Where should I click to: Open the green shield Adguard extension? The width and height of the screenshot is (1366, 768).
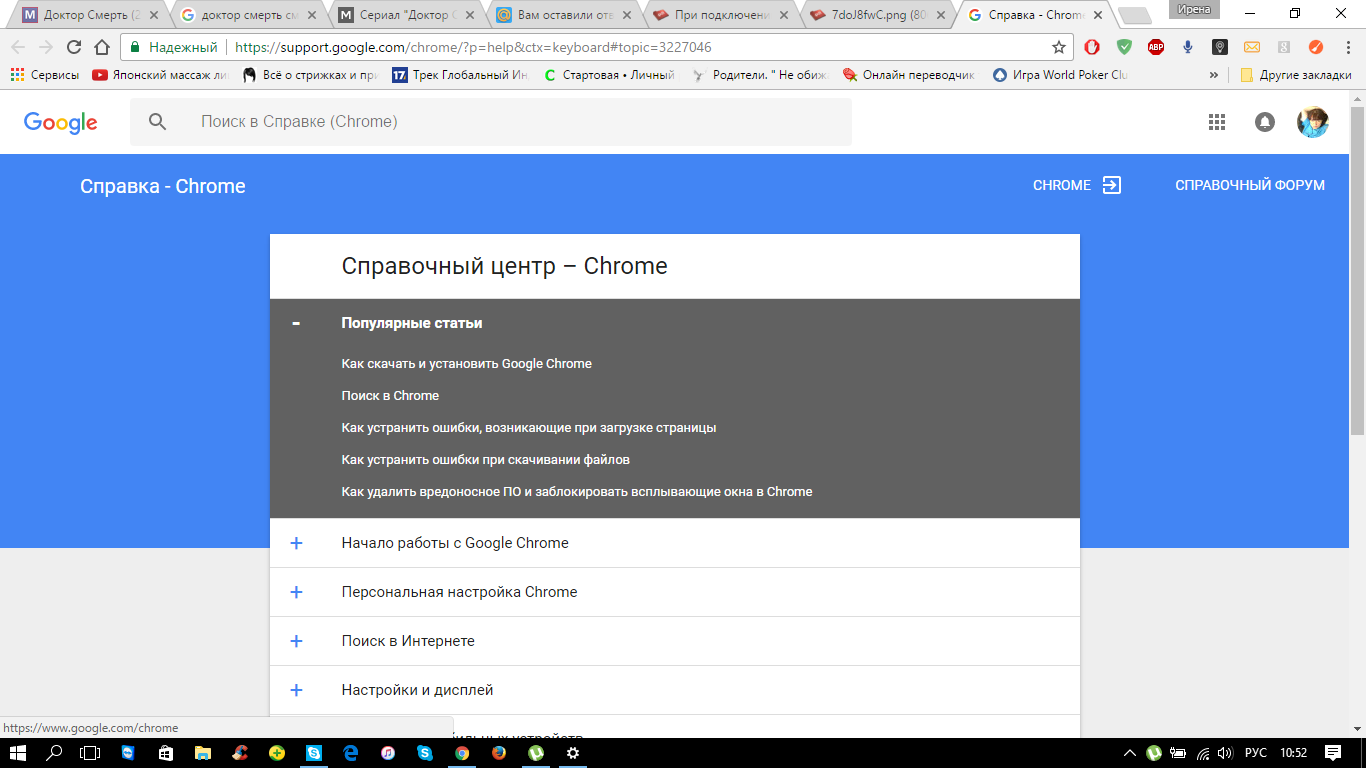tap(1125, 47)
